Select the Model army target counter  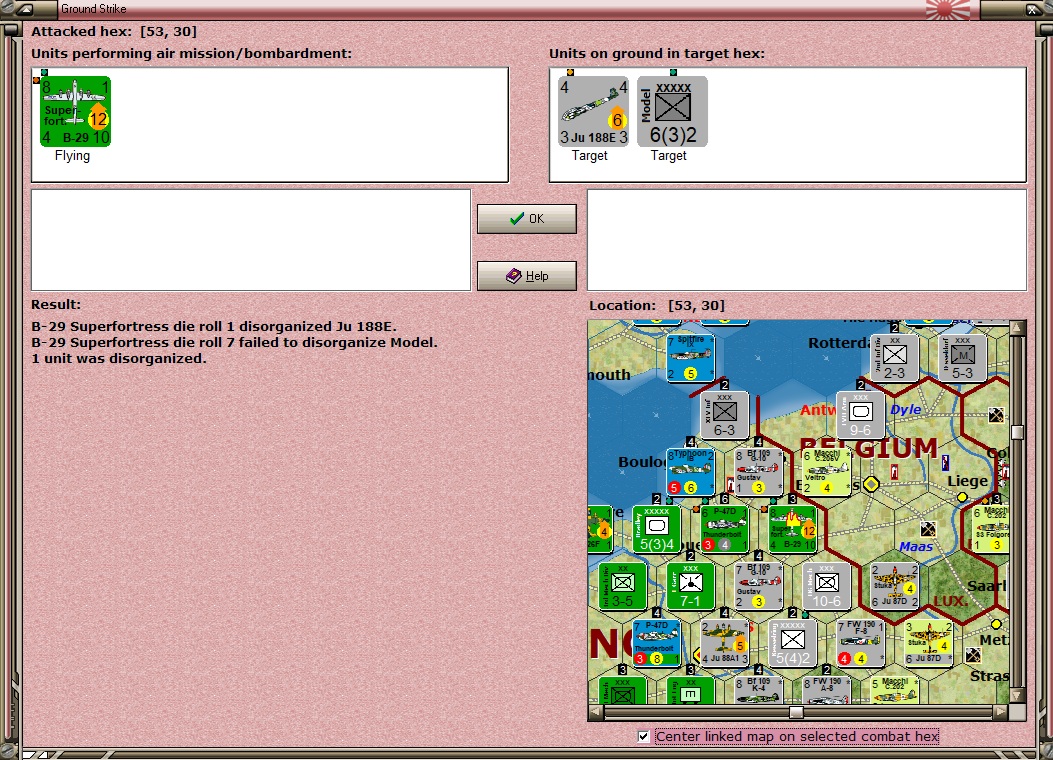coord(672,111)
